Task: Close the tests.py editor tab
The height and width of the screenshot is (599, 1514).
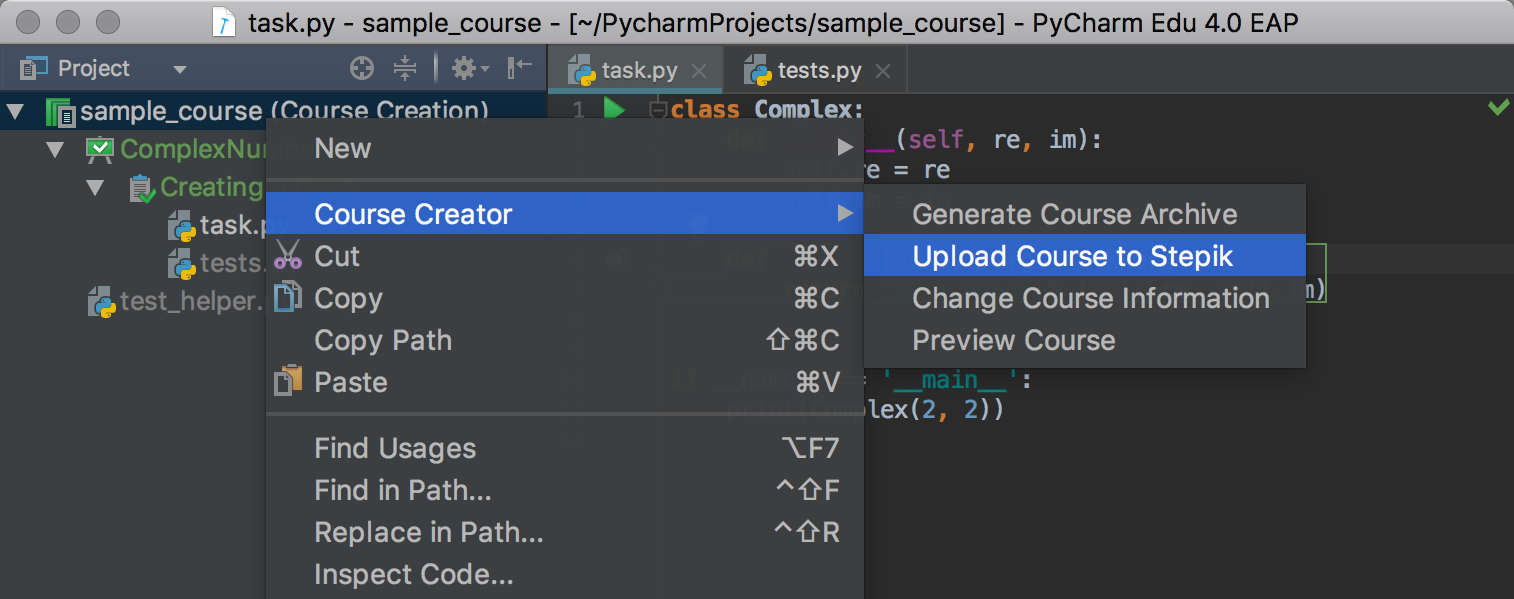Action: (882, 71)
